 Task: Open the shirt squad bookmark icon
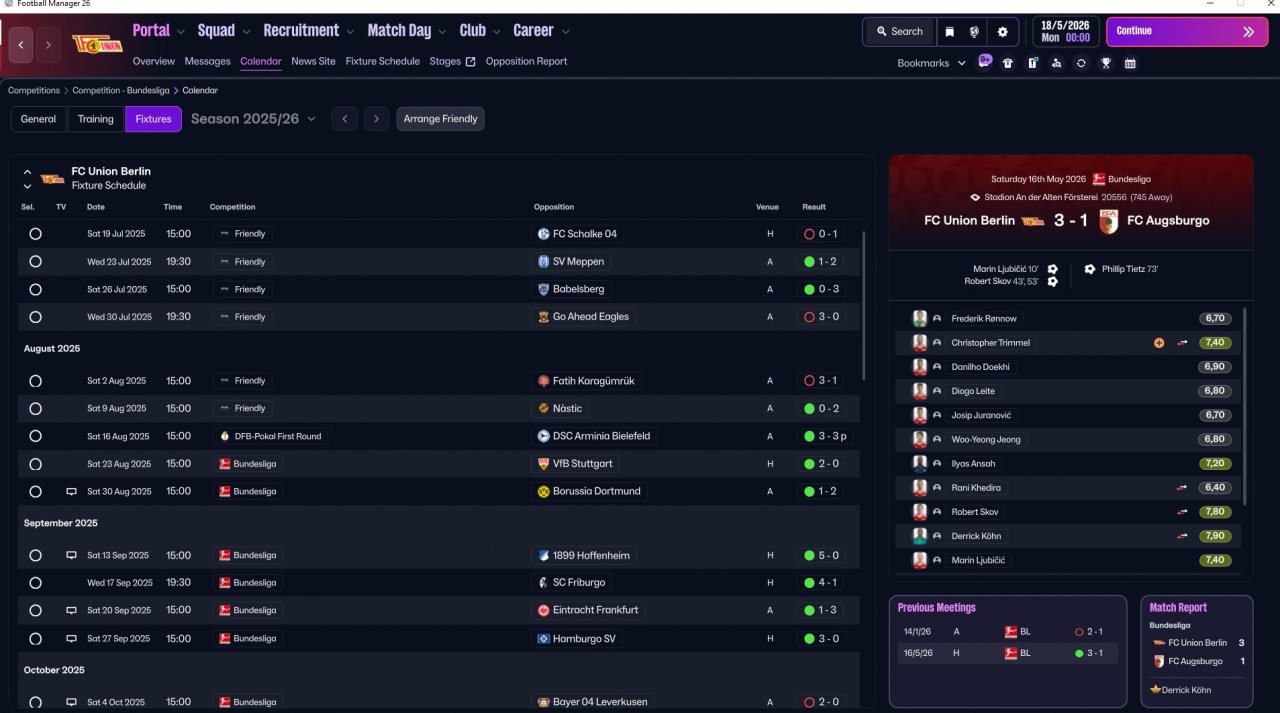pyautogui.click(x=1008, y=63)
